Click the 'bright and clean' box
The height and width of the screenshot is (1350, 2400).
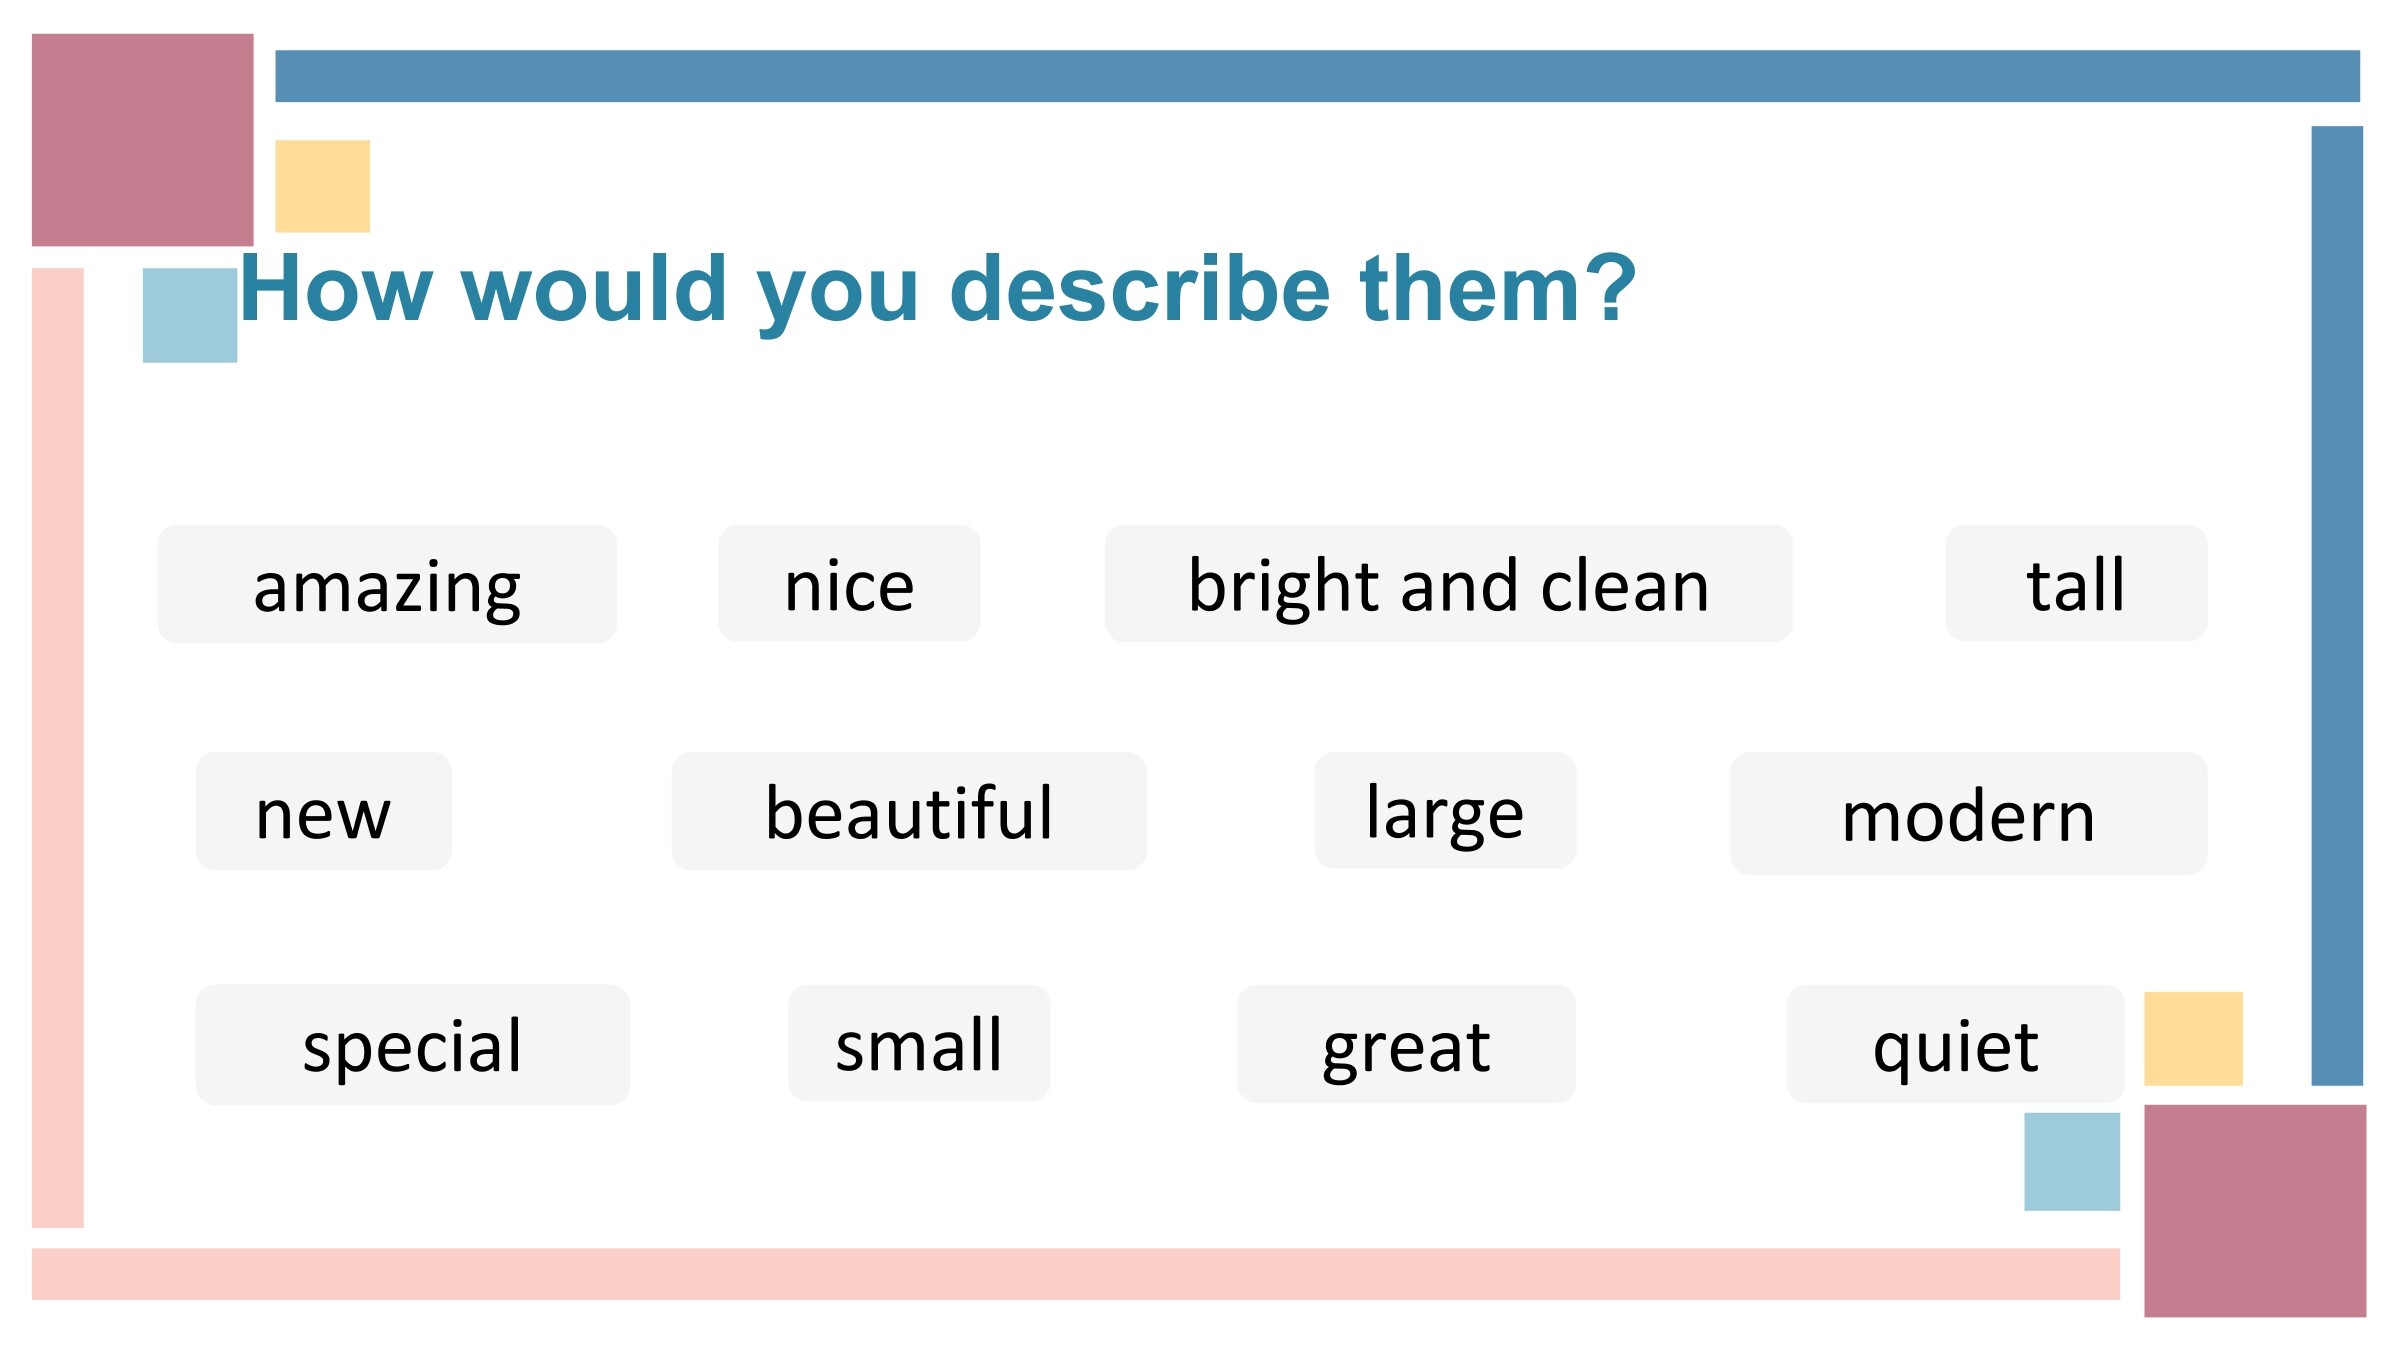tap(1448, 583)
